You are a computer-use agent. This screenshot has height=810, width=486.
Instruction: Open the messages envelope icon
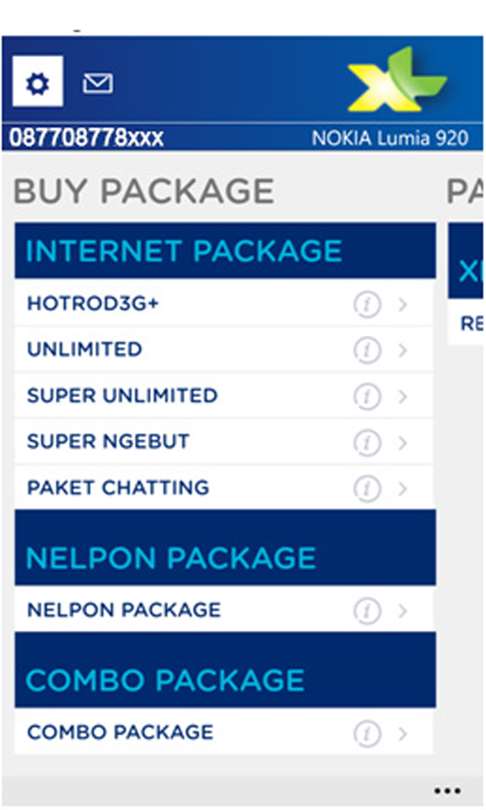click(x=98, y=83)
